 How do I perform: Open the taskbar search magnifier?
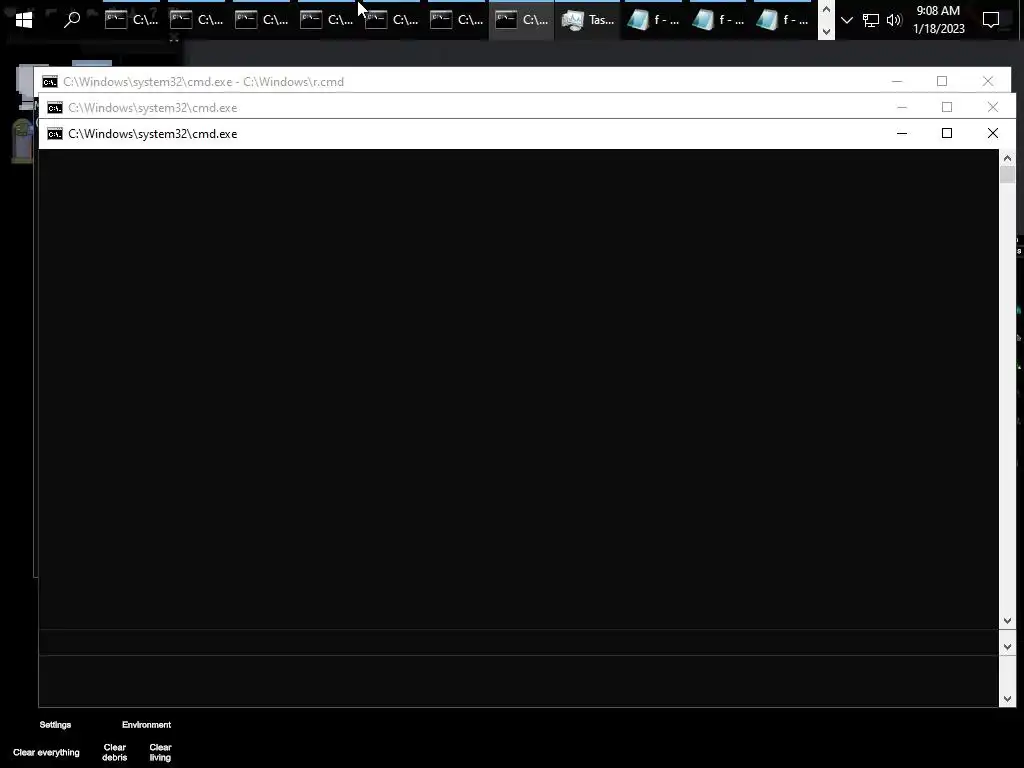pos(72,20)
